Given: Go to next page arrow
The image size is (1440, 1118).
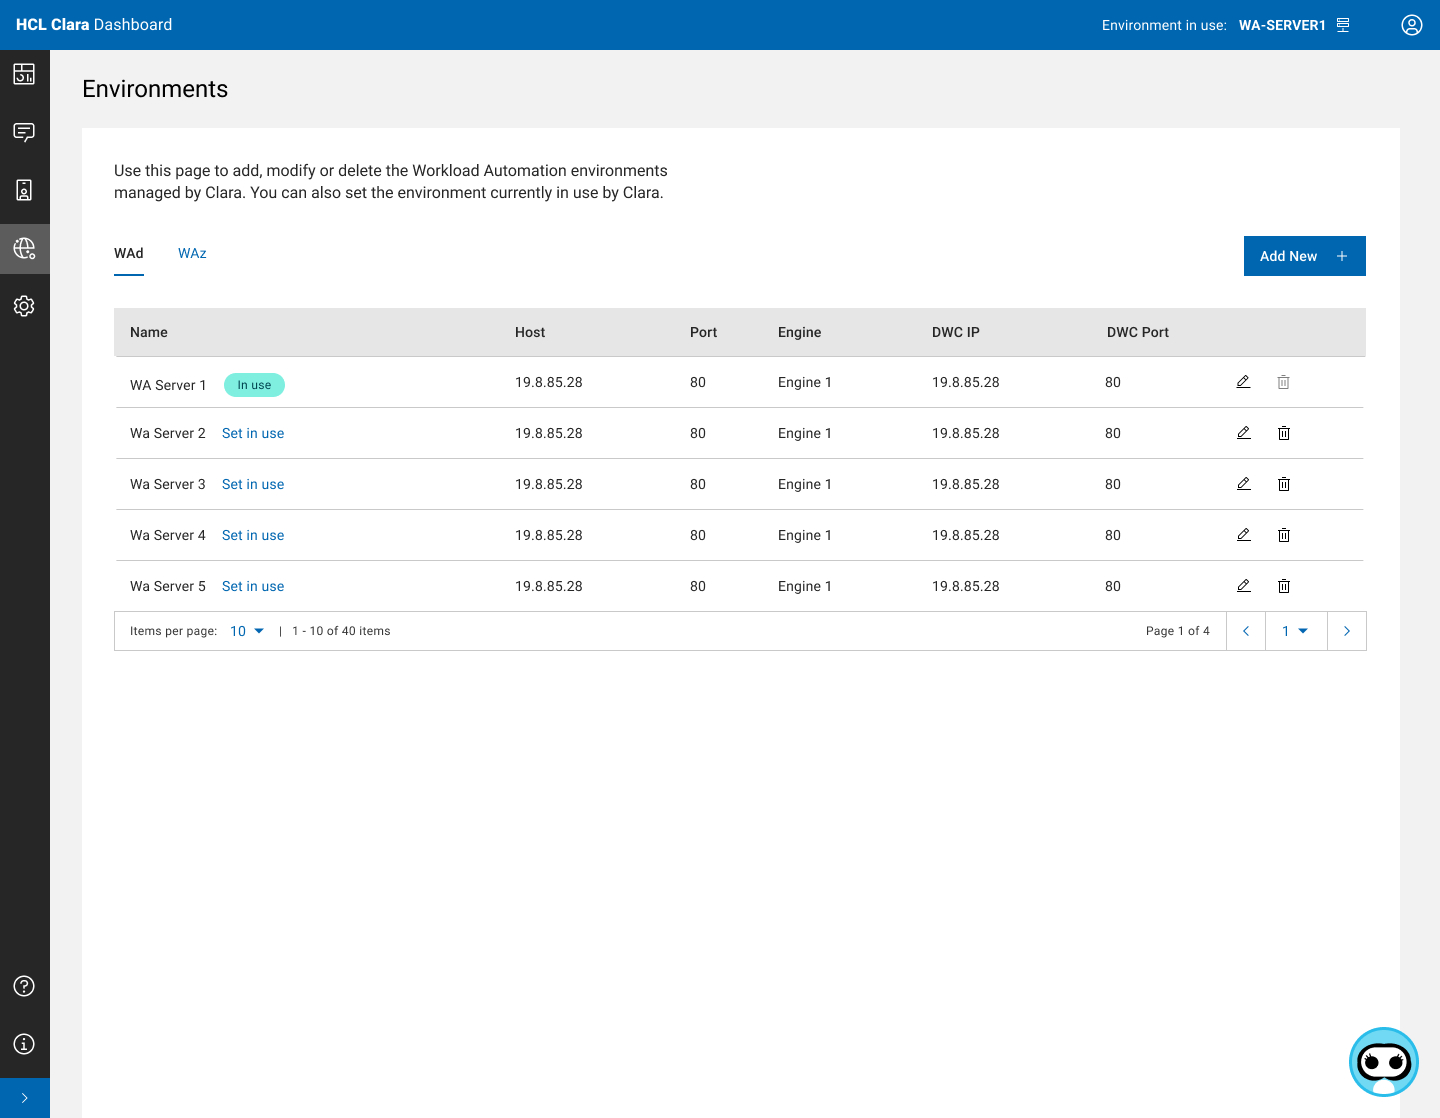Looking at the screenshot, I should (x=1346, y=631).
